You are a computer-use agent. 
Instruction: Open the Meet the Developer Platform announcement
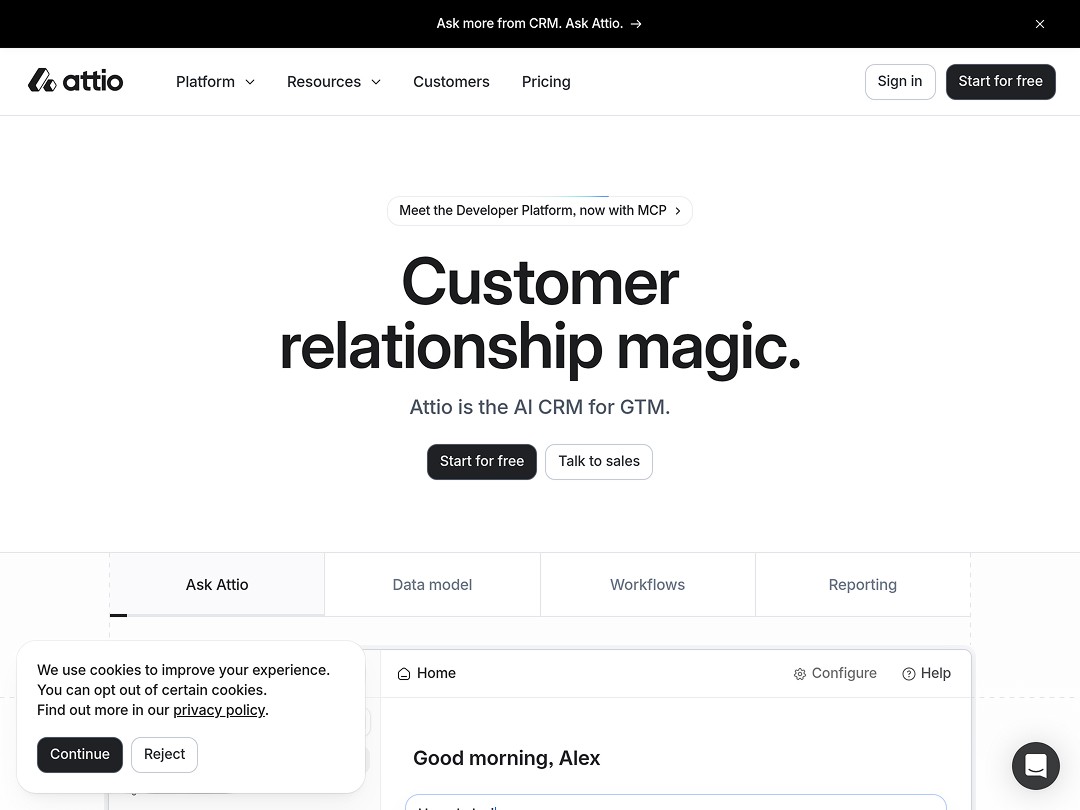[x=532, y=210]
